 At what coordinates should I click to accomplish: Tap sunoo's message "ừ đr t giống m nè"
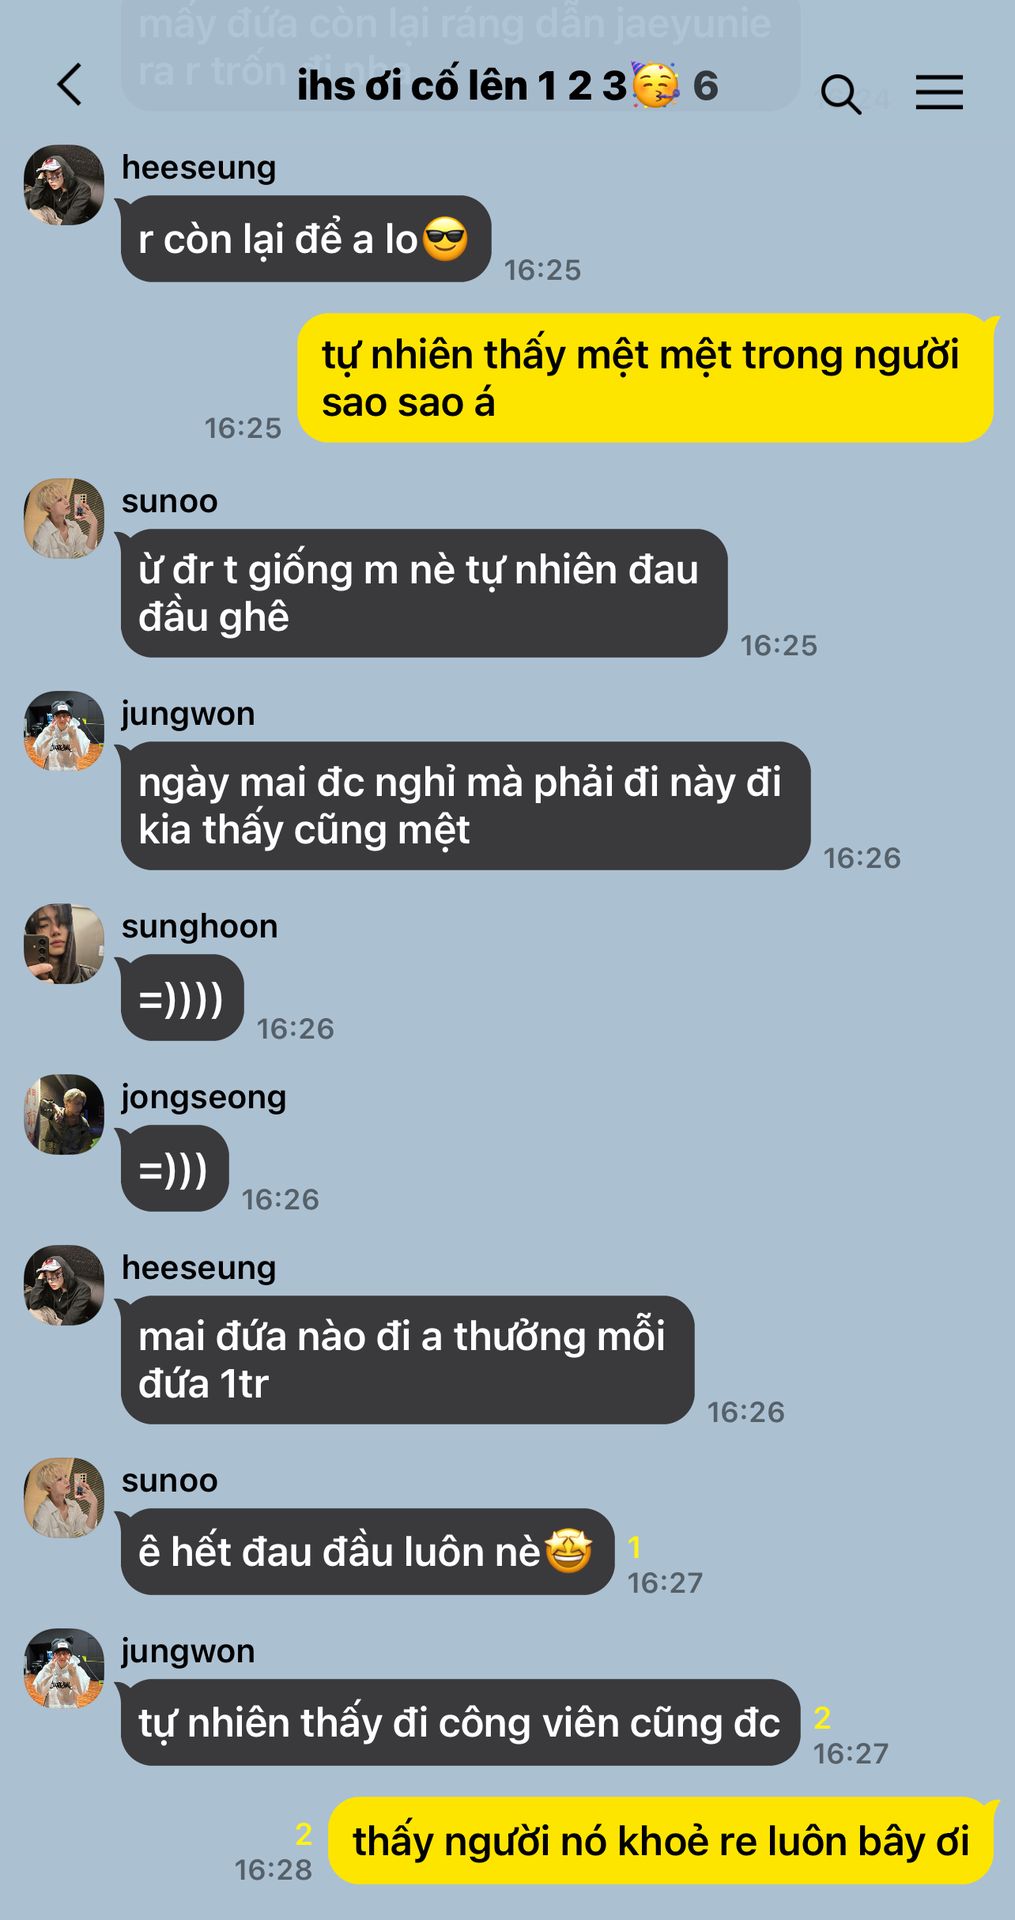click(x=424, y=593)
